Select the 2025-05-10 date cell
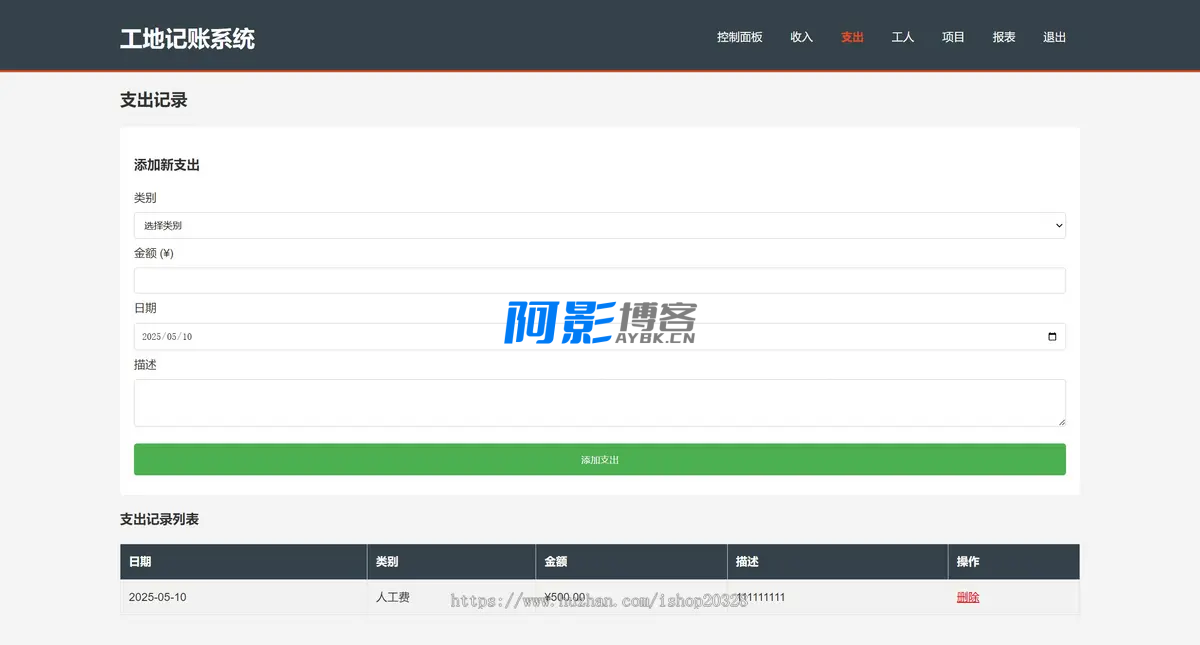The width and height of the screenshot is (1200, 645). [244, 598]
